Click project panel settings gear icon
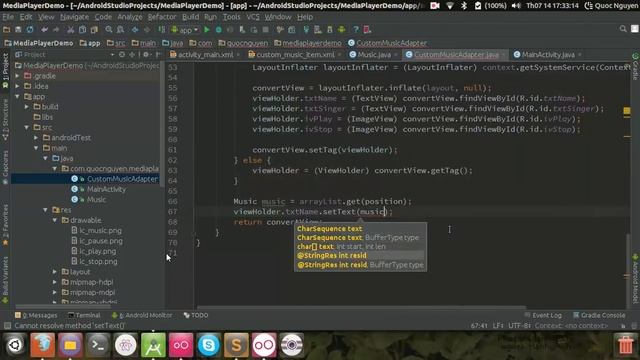This screenshot has width=640, height=360. point(146,55)
